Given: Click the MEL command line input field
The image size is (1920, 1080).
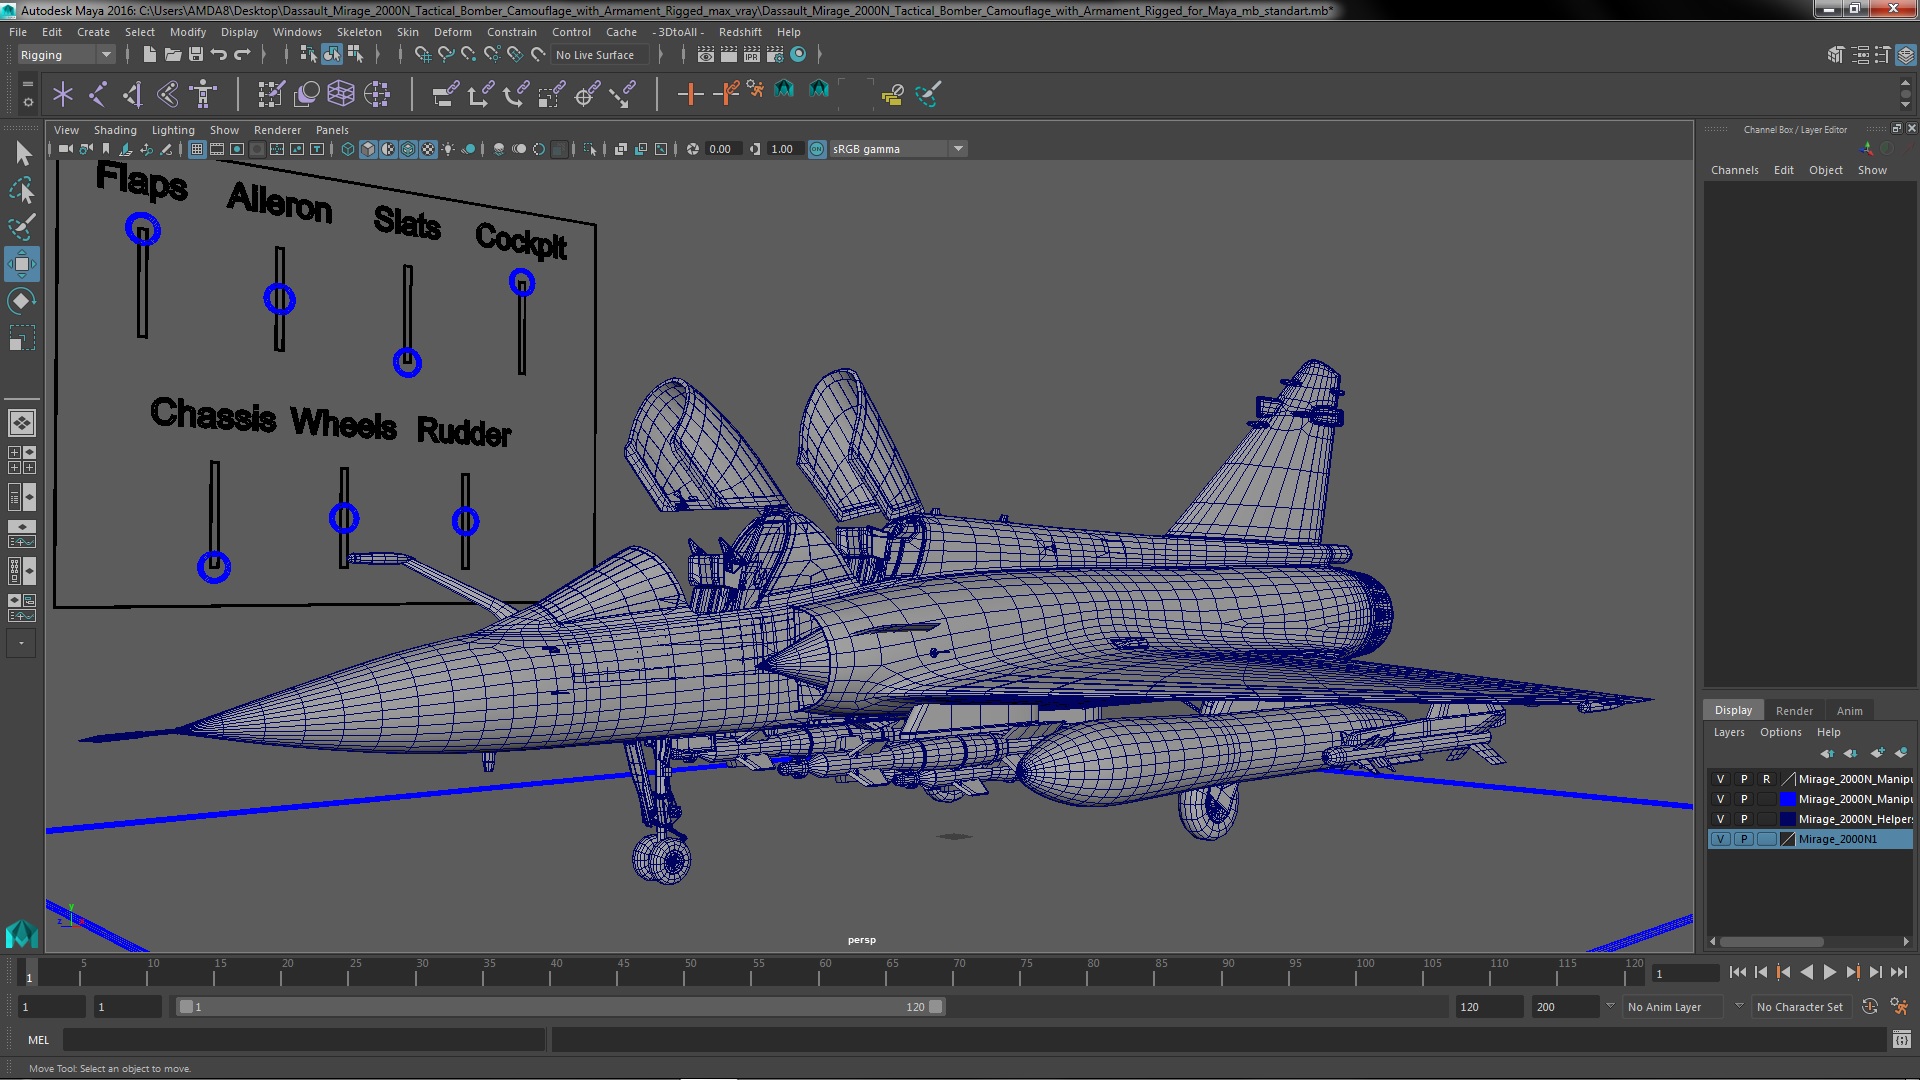Looking at the screenshot, I should [304, 1040].
